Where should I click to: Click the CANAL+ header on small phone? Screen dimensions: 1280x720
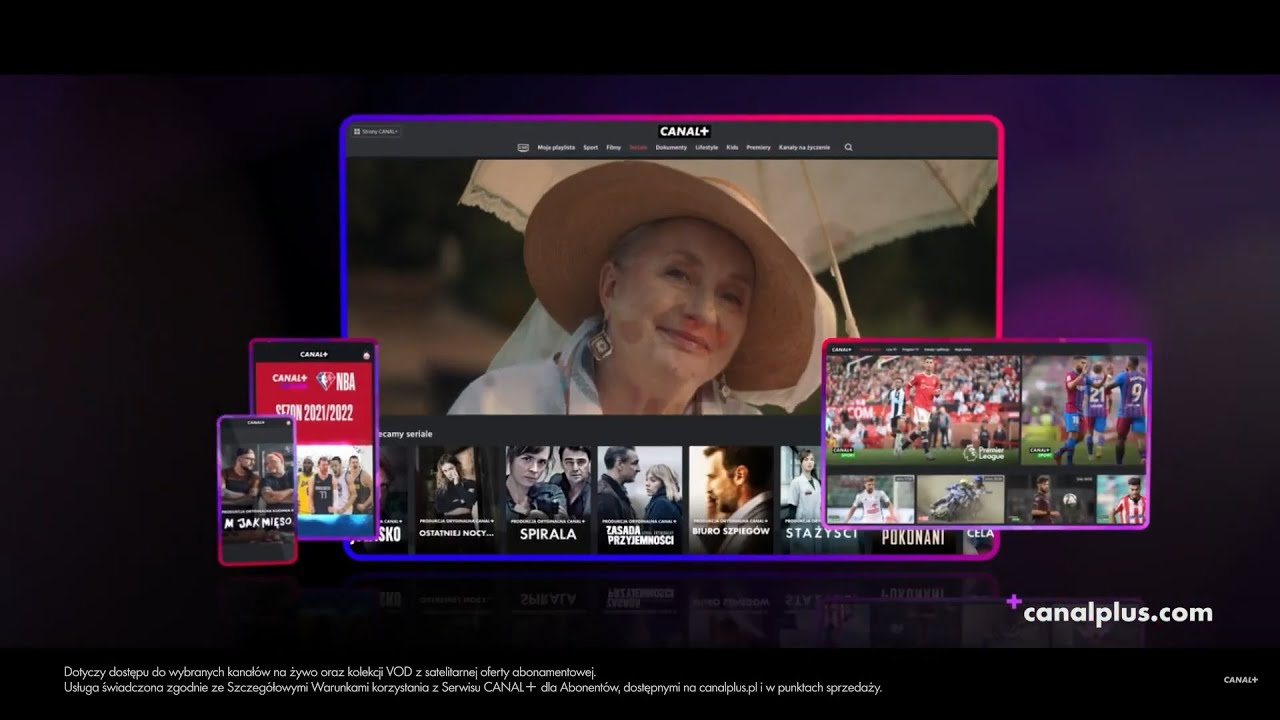tap(257, 422)
